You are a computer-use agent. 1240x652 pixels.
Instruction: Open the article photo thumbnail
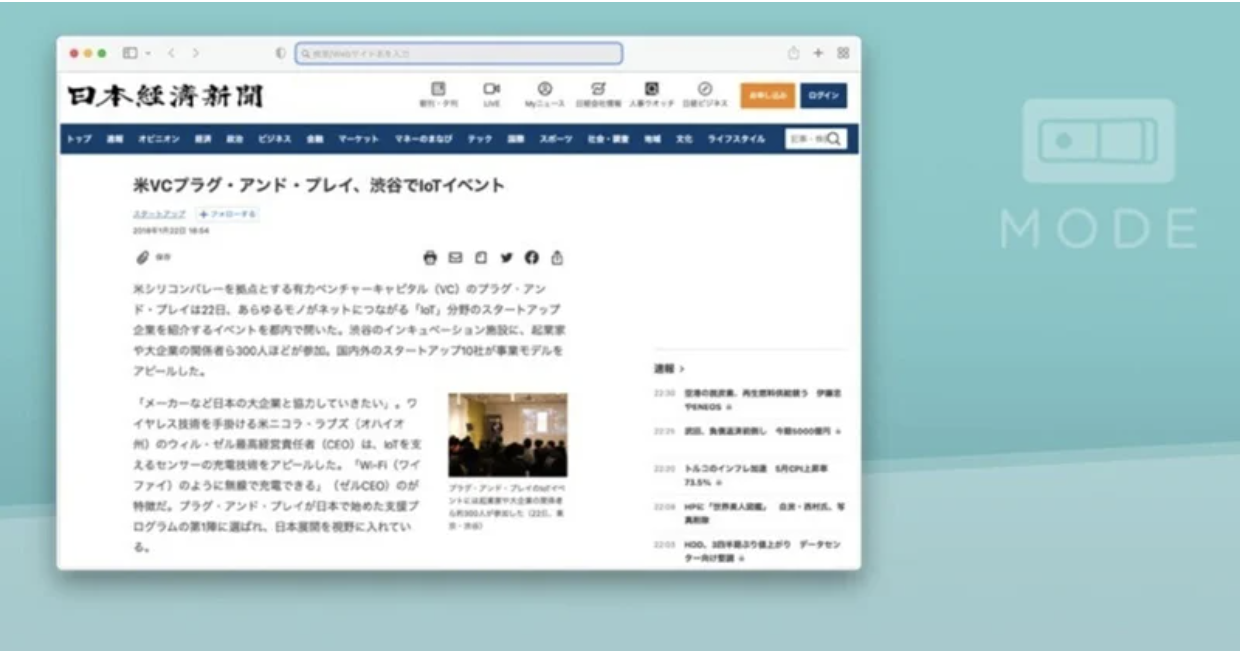(507, 434)
